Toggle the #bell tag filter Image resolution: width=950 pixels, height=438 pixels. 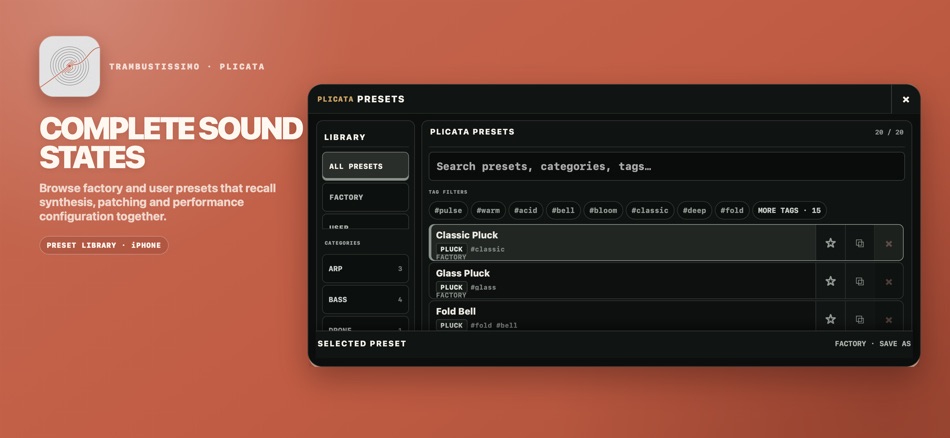(563, 210)
